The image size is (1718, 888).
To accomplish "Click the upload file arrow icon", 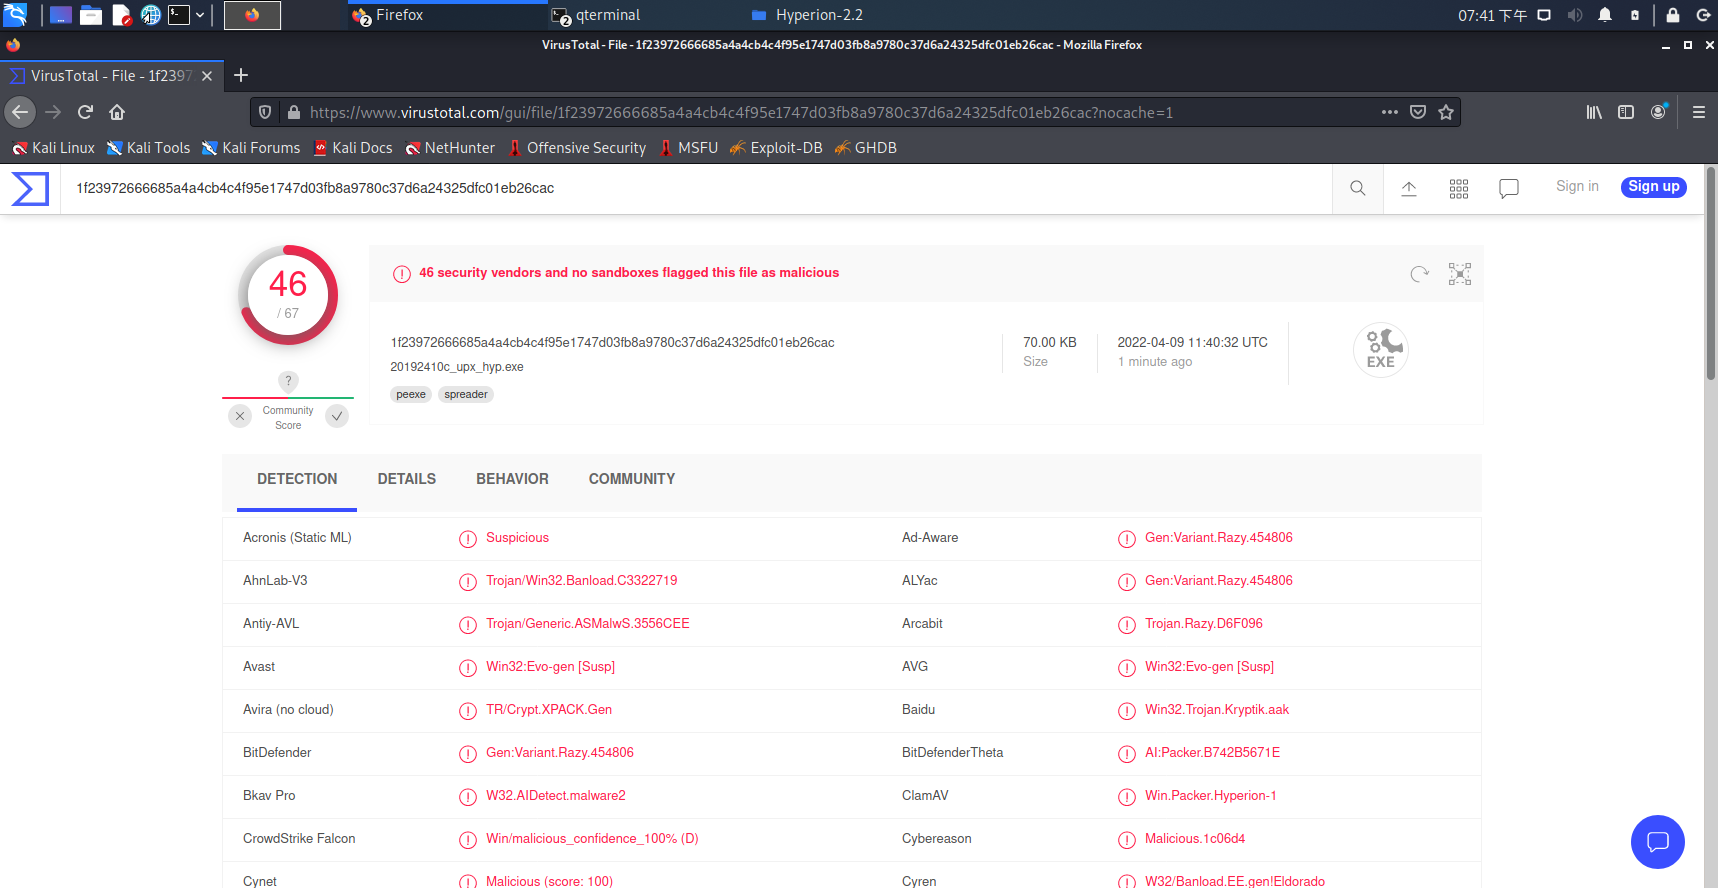I will coord(1408,188).
